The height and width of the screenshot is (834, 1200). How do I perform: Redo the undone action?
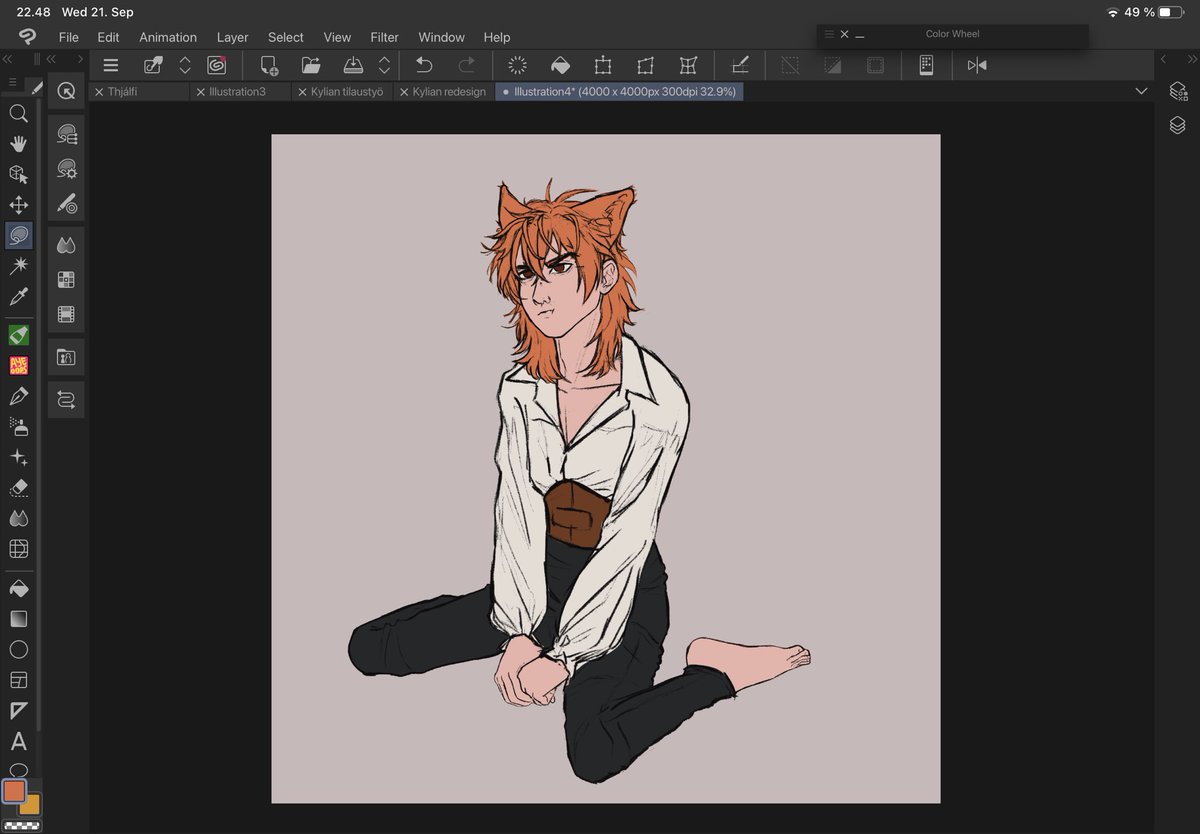tap(466, 66)
